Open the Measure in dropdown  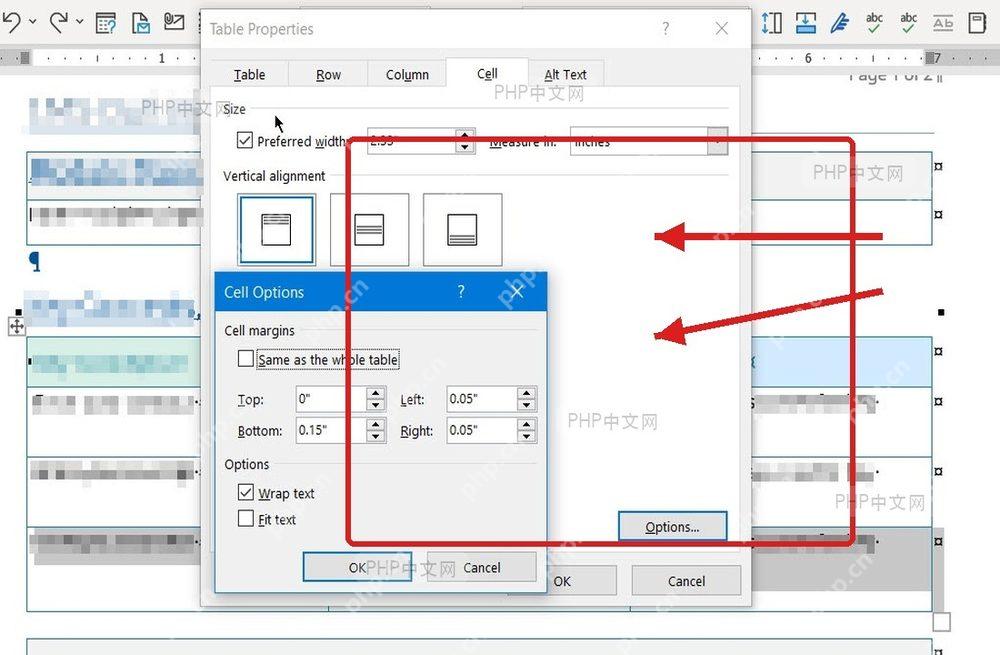click(717, 141)
